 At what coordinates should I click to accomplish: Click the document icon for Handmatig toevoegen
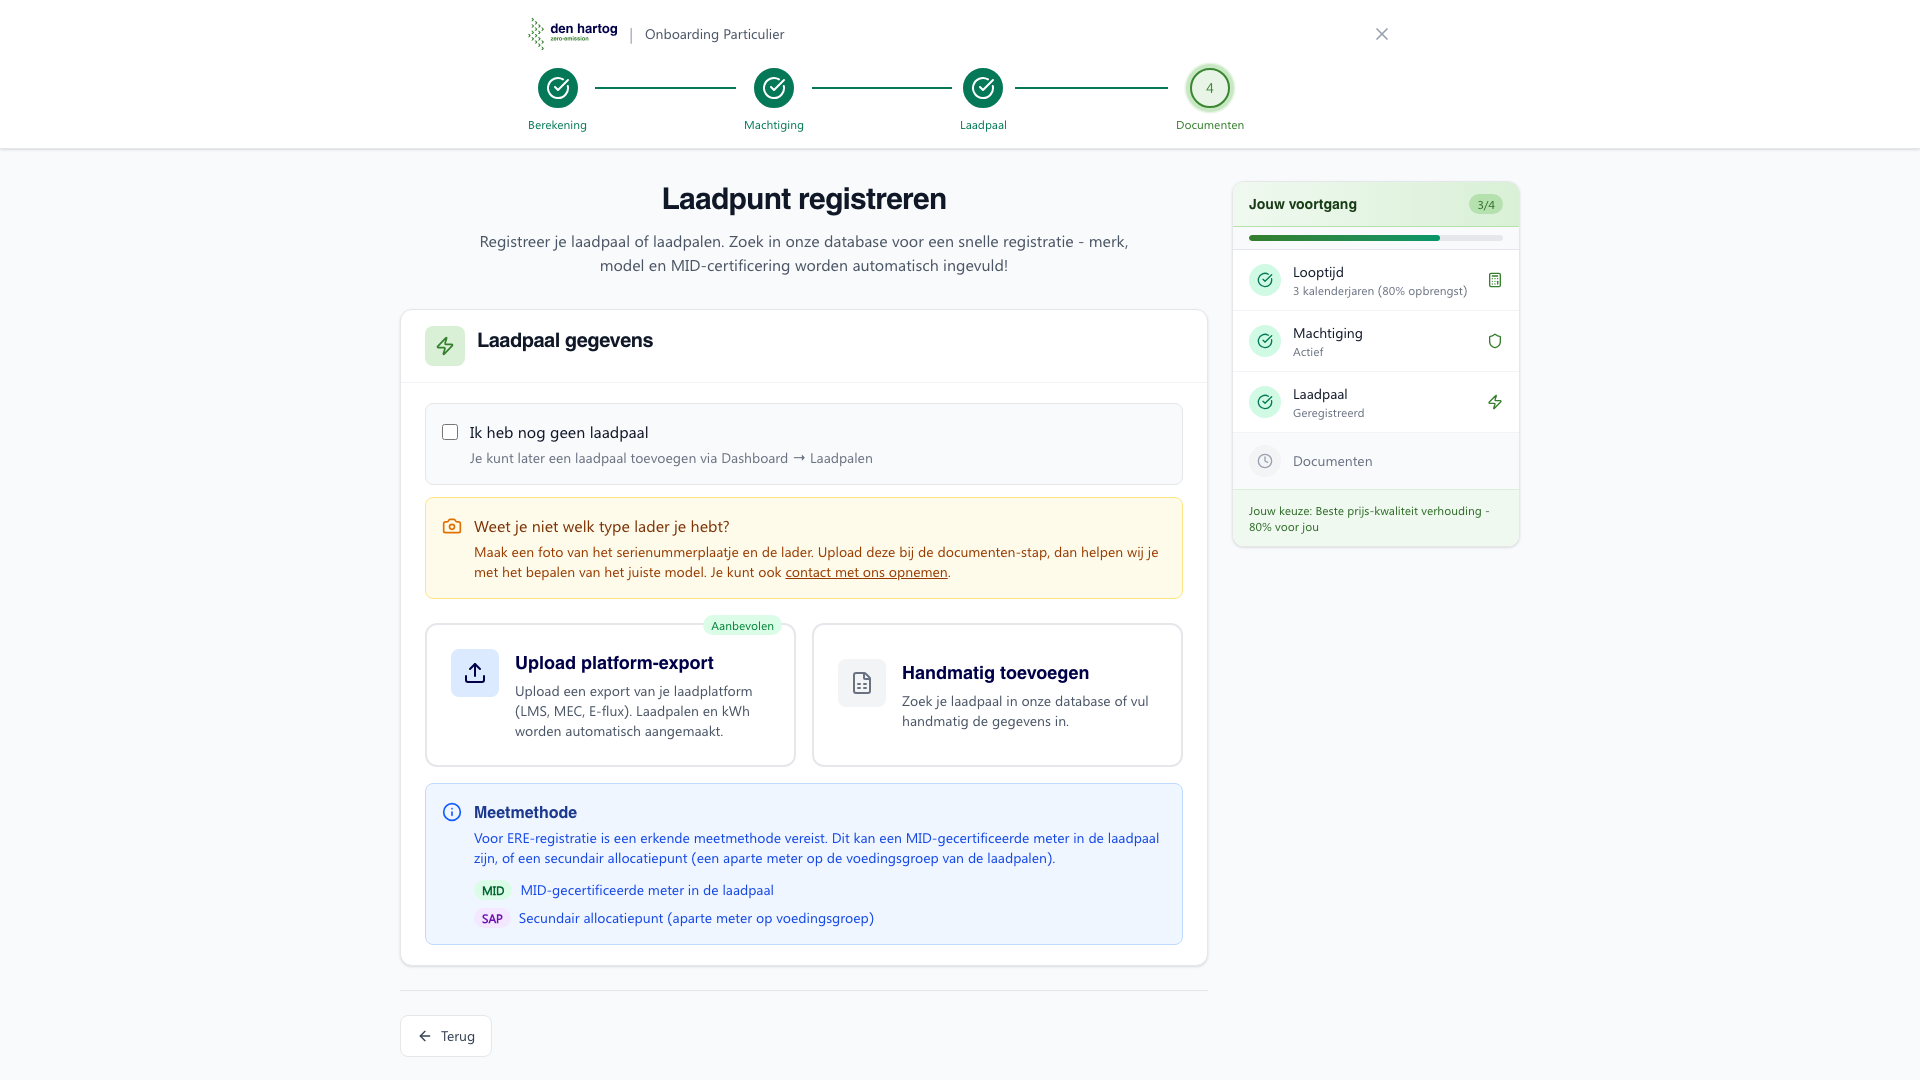[862, 683]
